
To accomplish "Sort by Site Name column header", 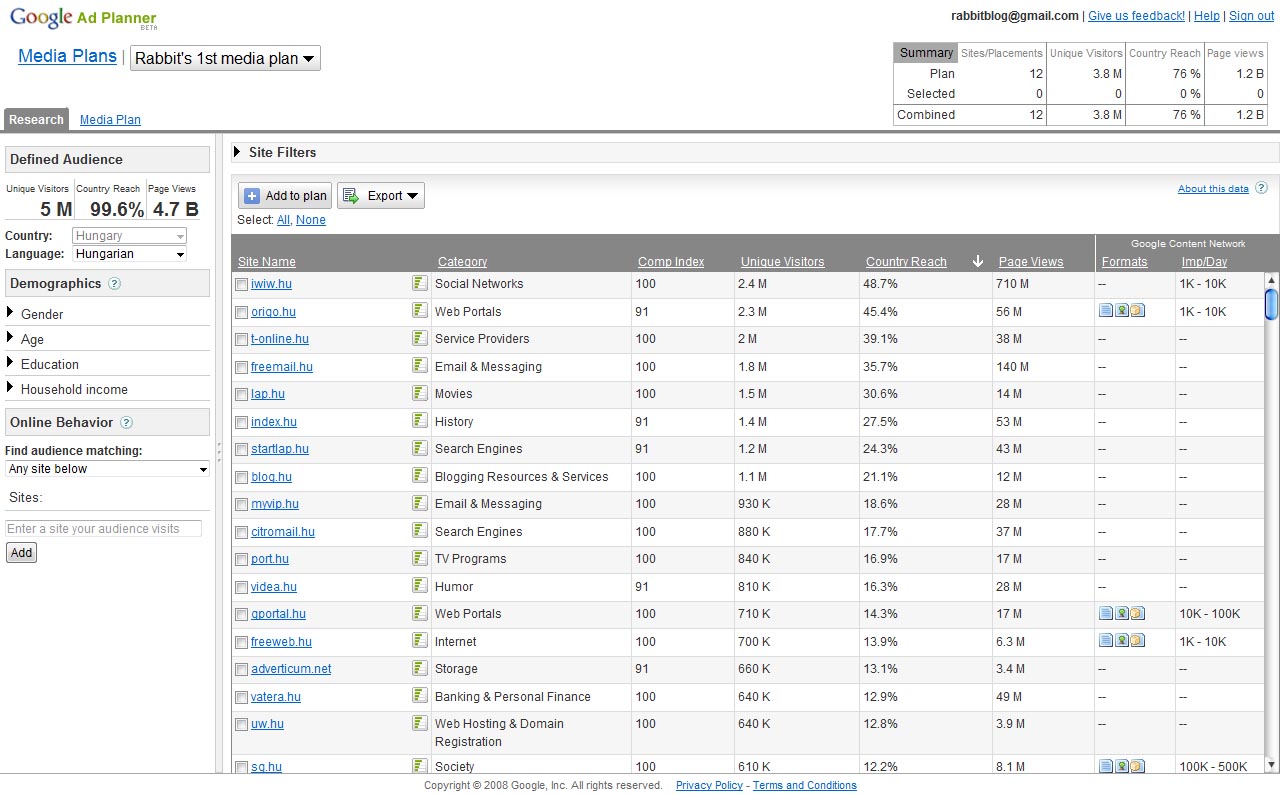I will pos(267,262).
